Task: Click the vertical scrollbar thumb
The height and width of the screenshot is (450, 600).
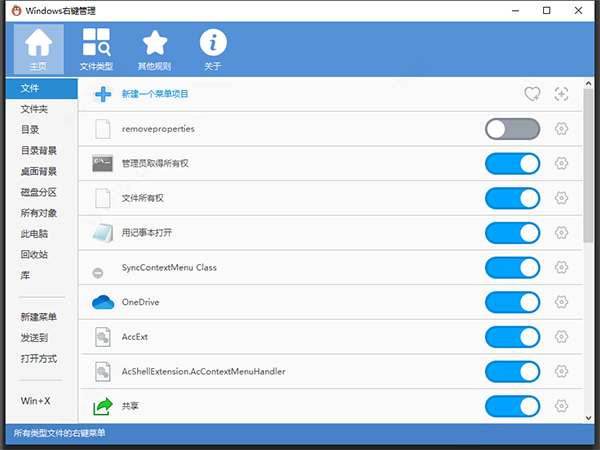Action: click(x=589, y=165)
